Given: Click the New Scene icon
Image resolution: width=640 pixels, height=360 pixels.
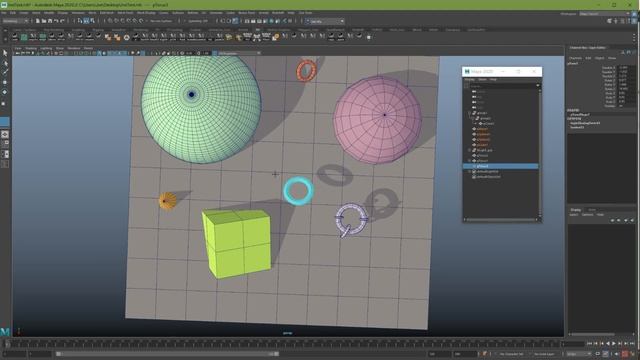Looking at the screenshot, I should point(38,21).
